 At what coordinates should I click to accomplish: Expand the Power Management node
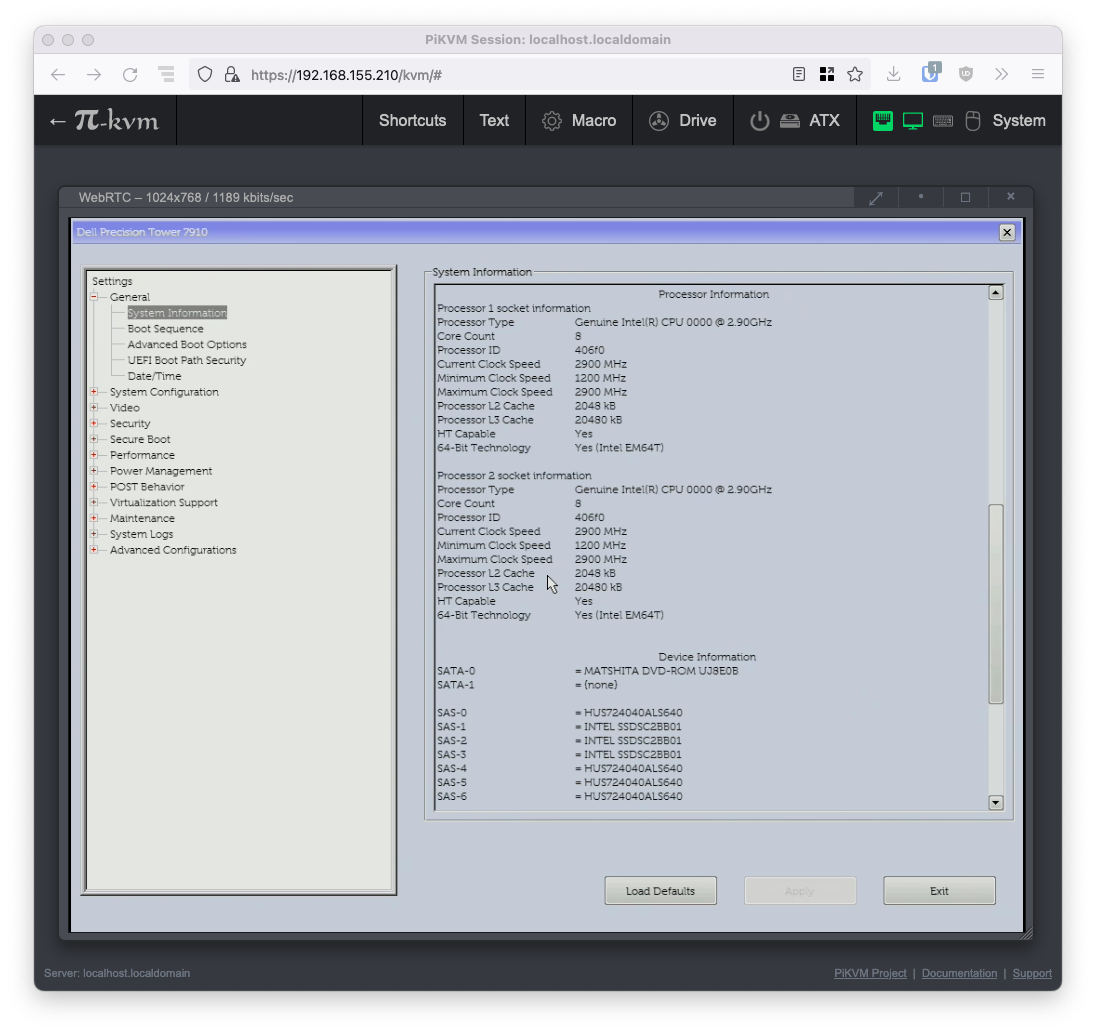point(94,471)
